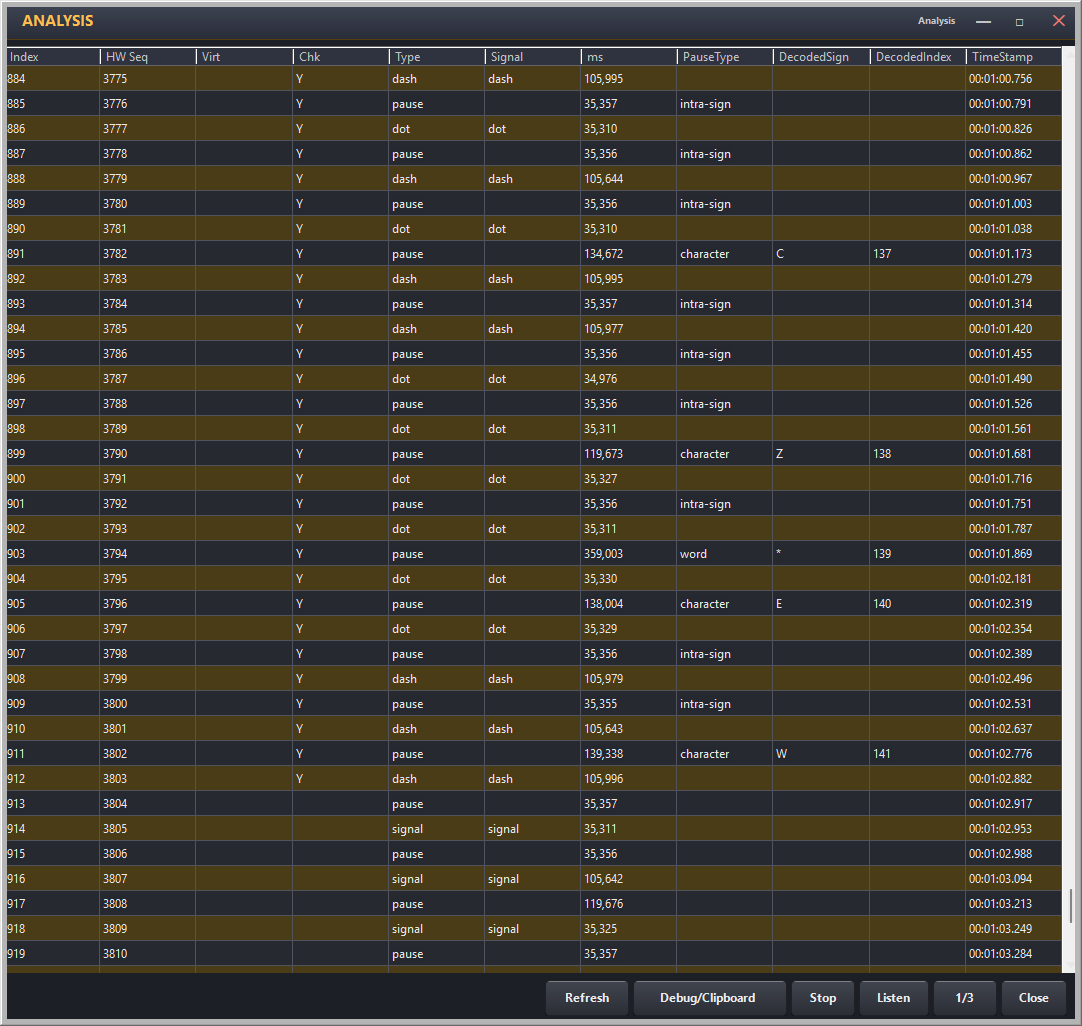Stop the analysis with the Stop button
This screenshot has height=1026, width=1082.
click(x=823, y=998)
